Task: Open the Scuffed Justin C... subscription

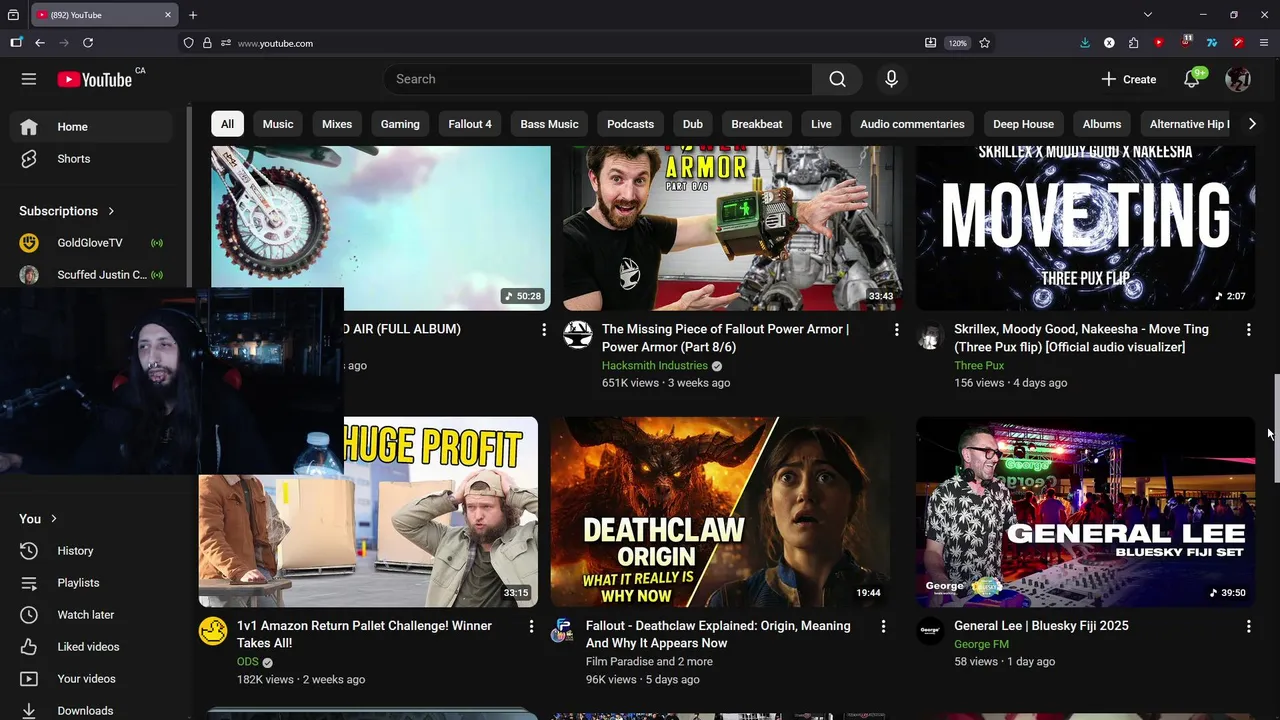Action: click(91, 275)
